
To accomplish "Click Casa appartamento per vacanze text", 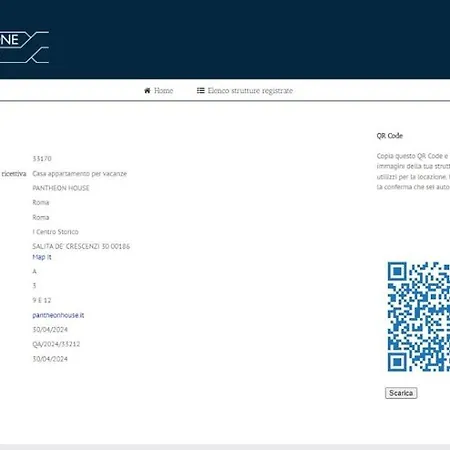I will (80, 174).
